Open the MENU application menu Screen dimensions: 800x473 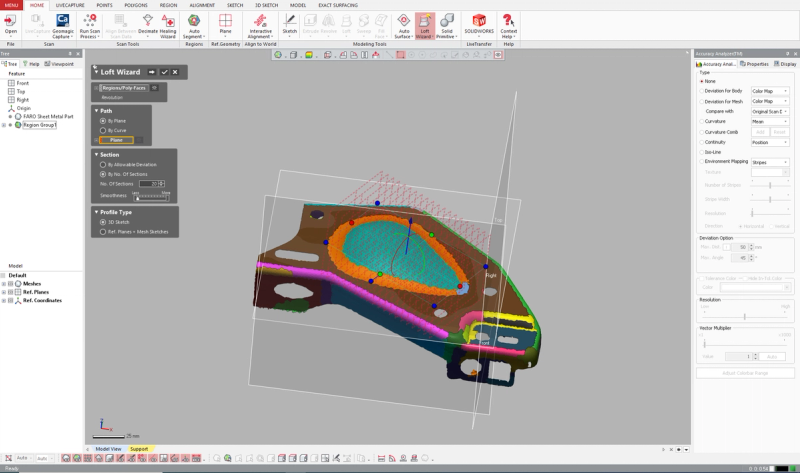click(x=11, y=5)
